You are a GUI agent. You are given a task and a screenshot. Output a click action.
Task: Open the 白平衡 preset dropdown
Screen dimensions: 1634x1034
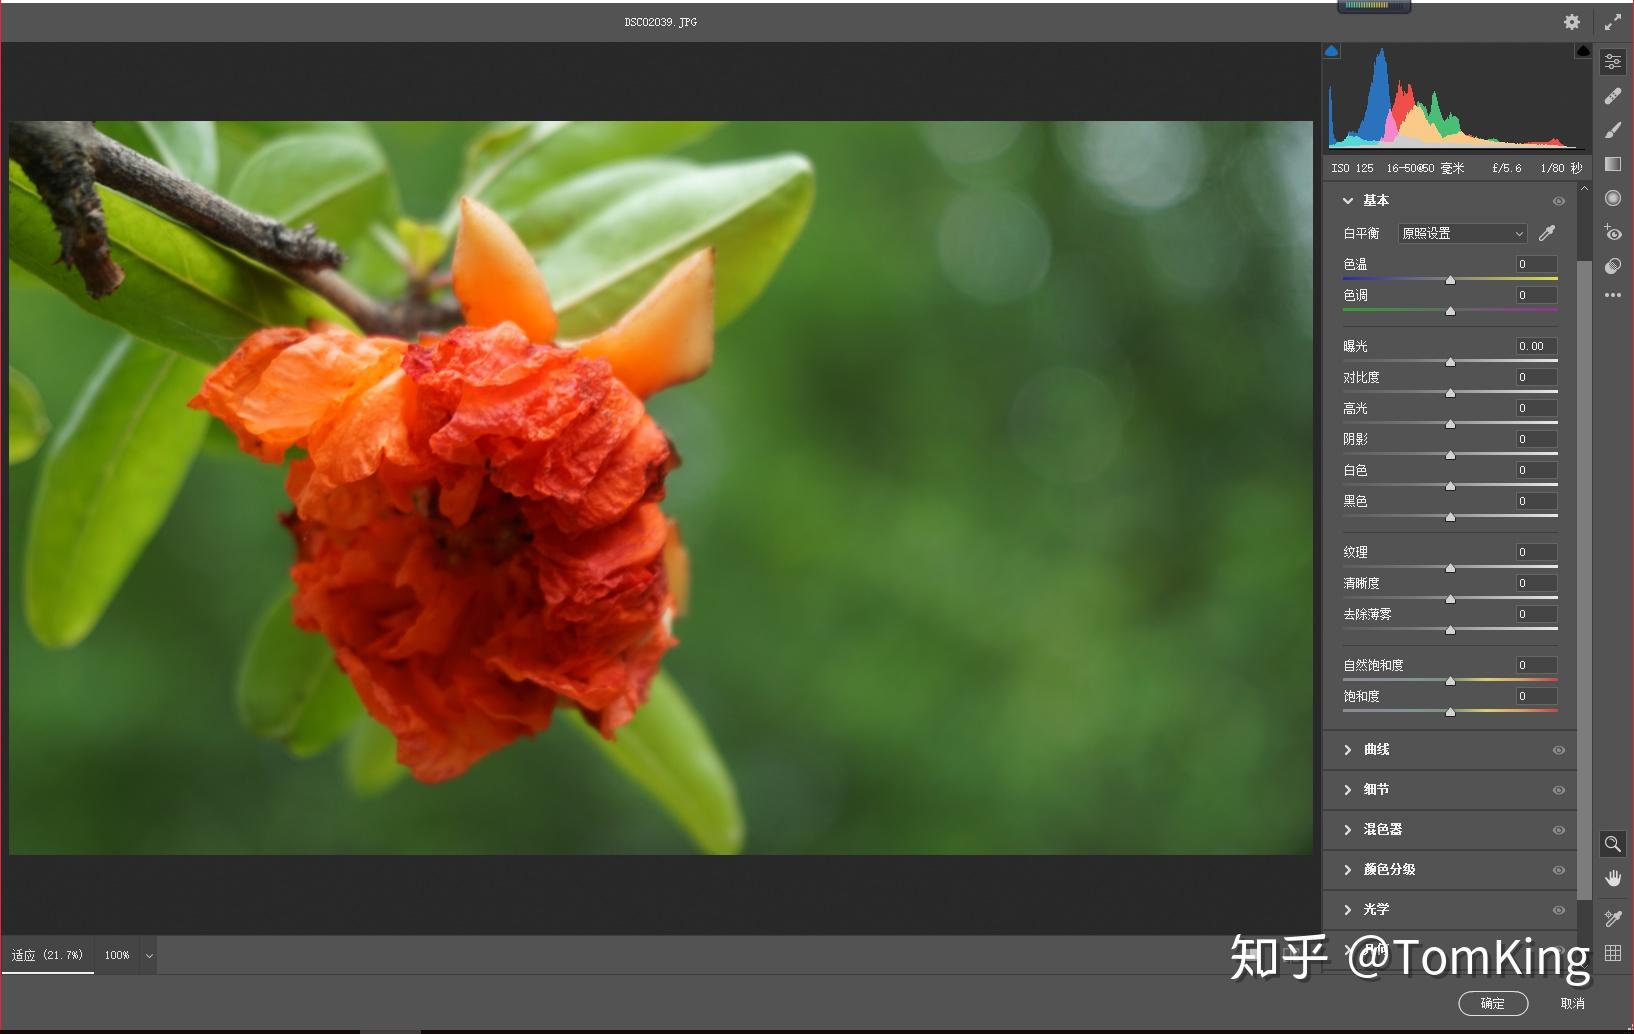[1461, 233]
